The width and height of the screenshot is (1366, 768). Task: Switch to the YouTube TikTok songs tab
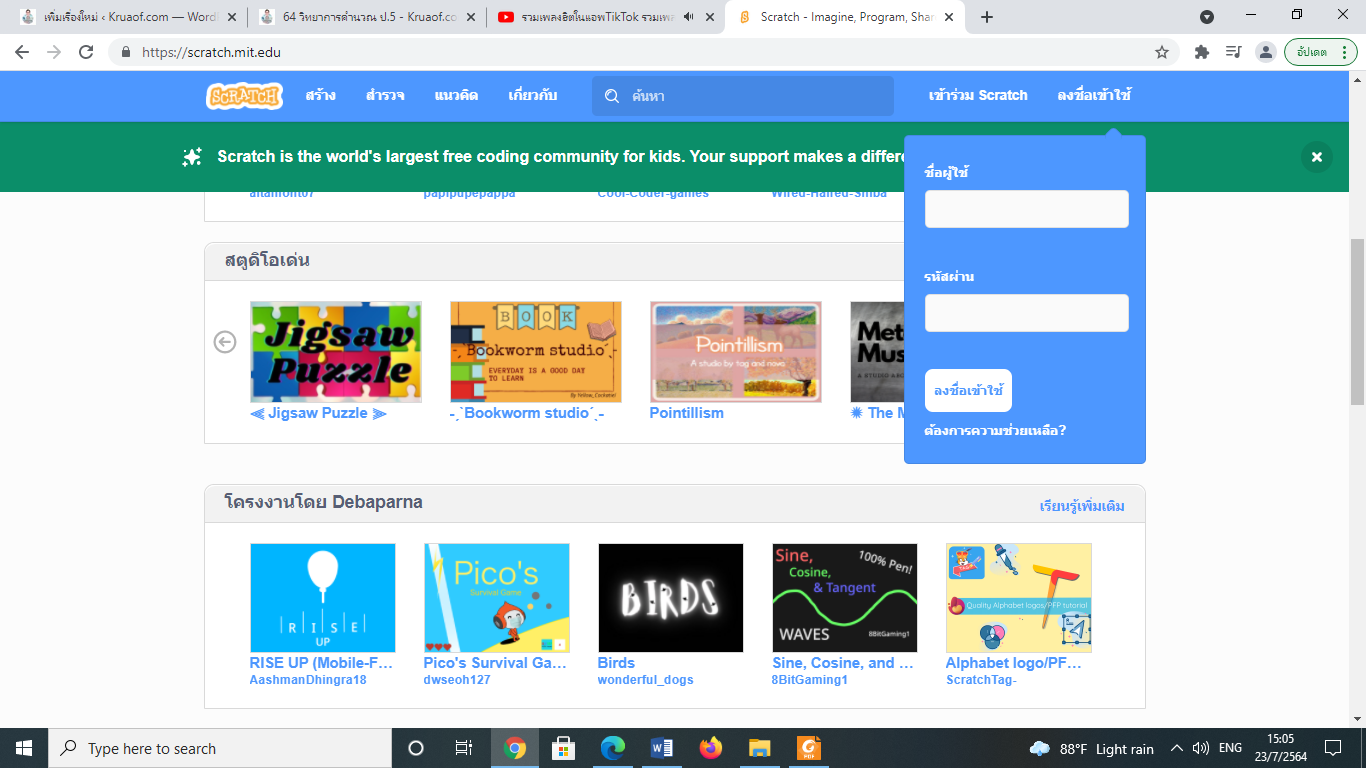pyautogui.click(x=595, y=17)
